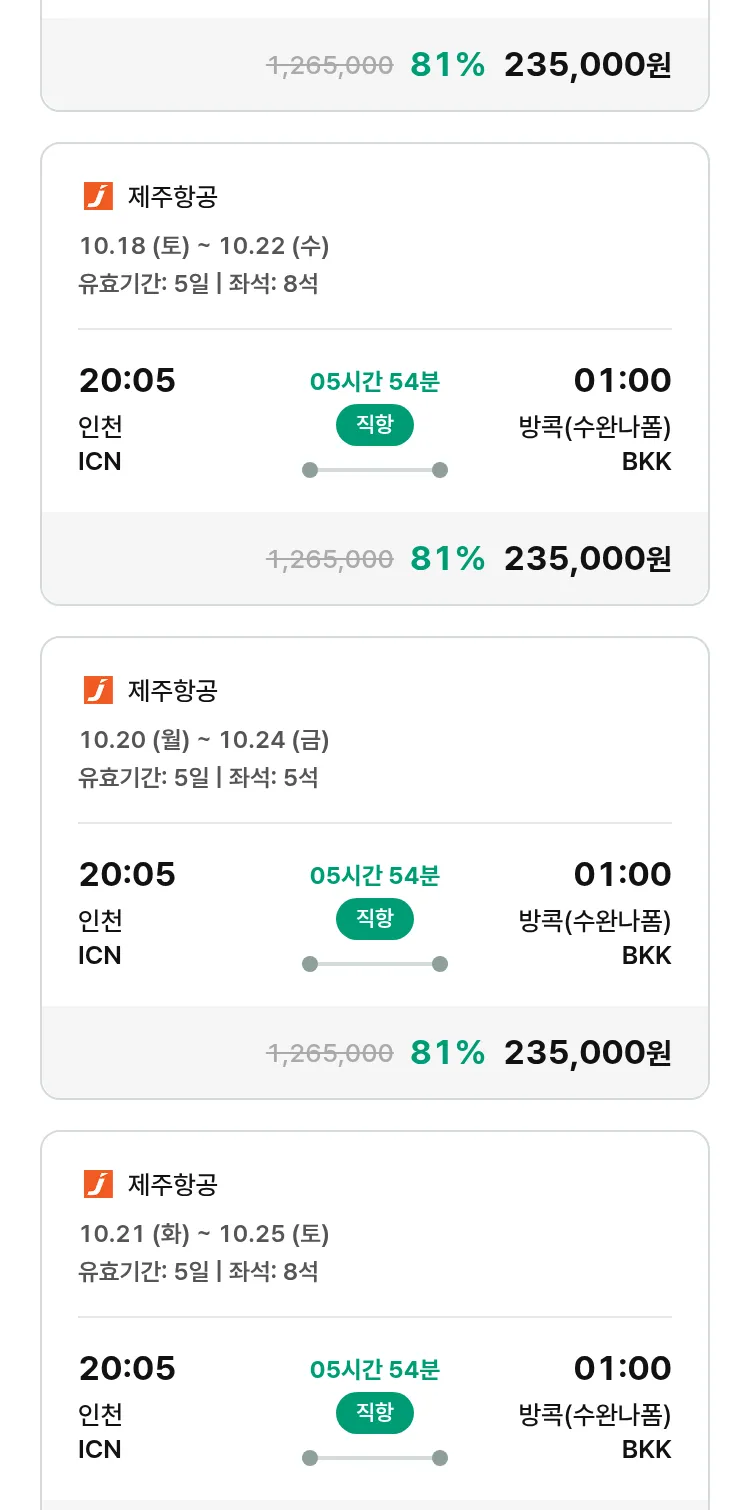Choose the 235,000원 price in the topmost card
The image size is (750, 1510).
click(587, 65)
